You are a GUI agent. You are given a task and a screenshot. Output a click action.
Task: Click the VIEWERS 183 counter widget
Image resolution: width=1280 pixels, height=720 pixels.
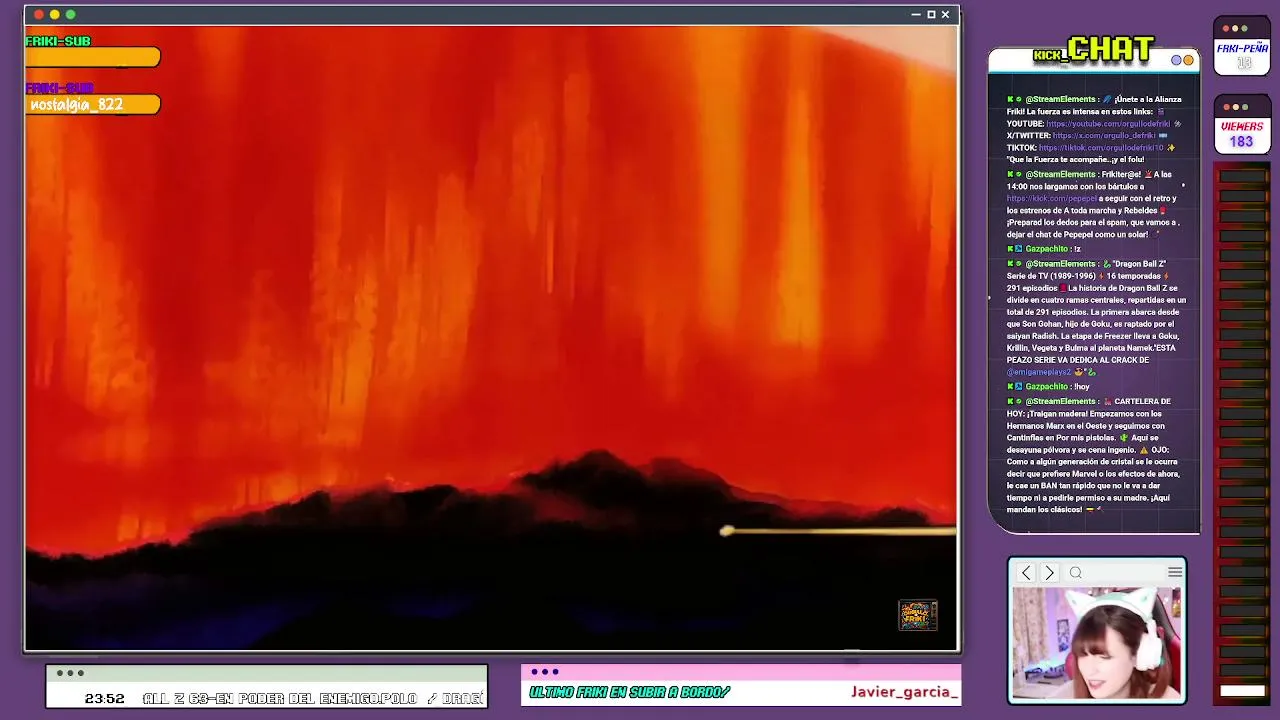tap(1242, 125)
